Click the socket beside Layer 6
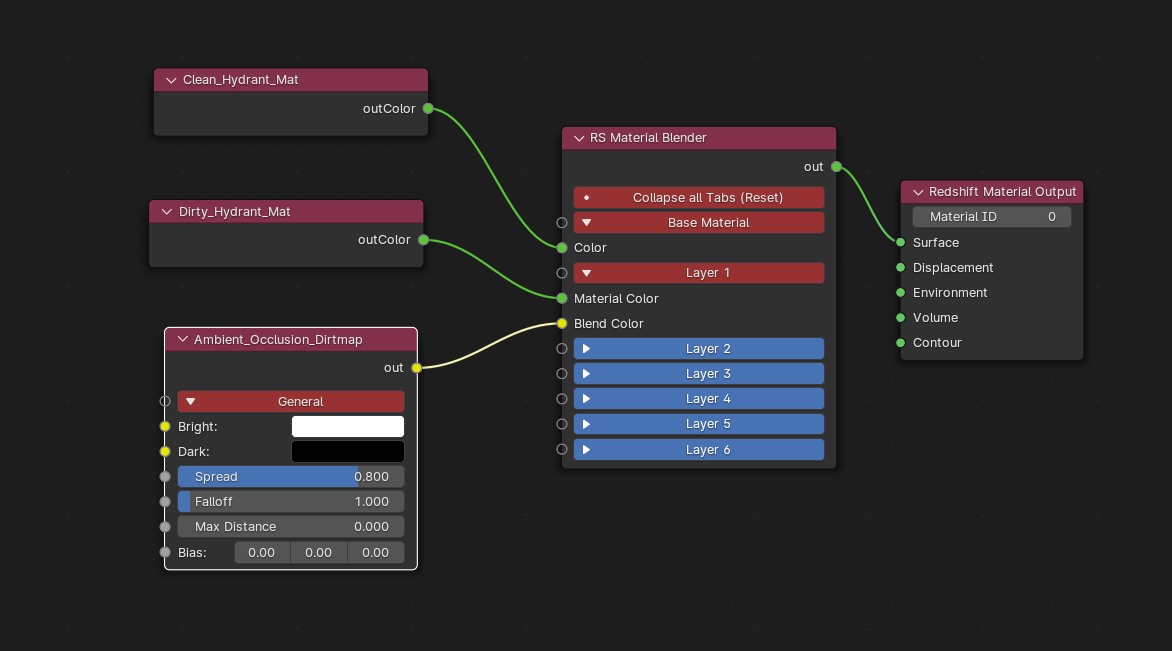This screenshot has width=1172, height=651. pyautogui.click(x=562, y=450)
